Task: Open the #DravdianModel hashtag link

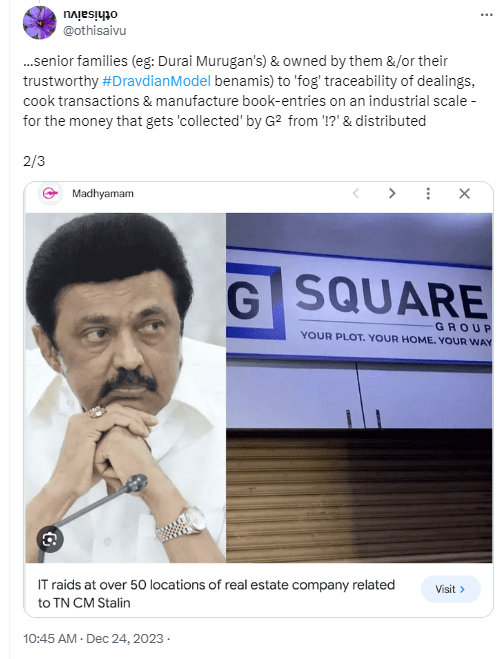Action: (x=156, y=81)
